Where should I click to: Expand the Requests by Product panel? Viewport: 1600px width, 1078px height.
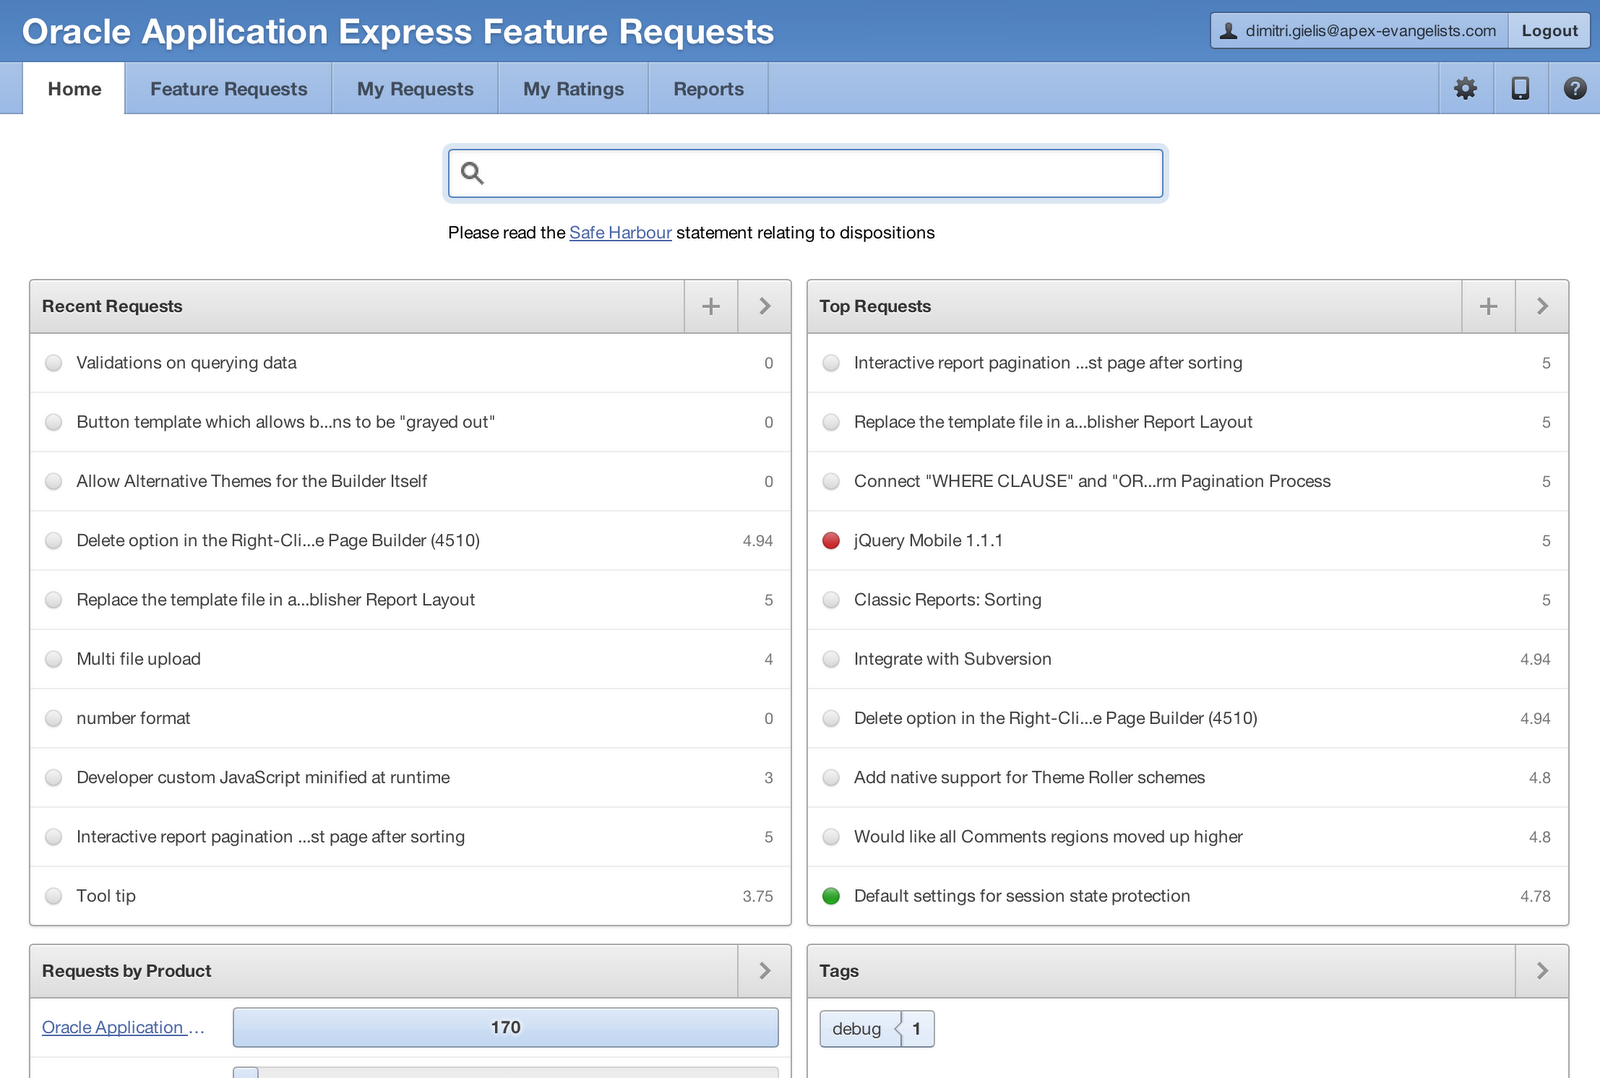point(765,971)
